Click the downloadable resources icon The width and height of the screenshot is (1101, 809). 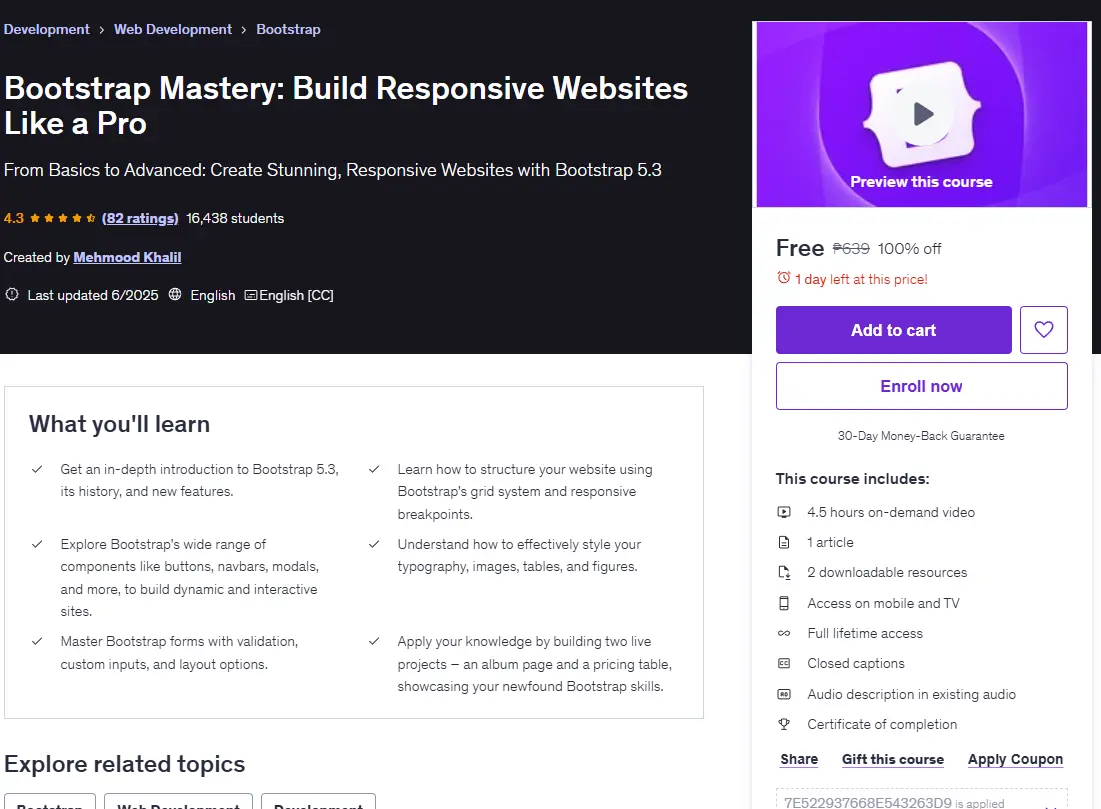784,572
